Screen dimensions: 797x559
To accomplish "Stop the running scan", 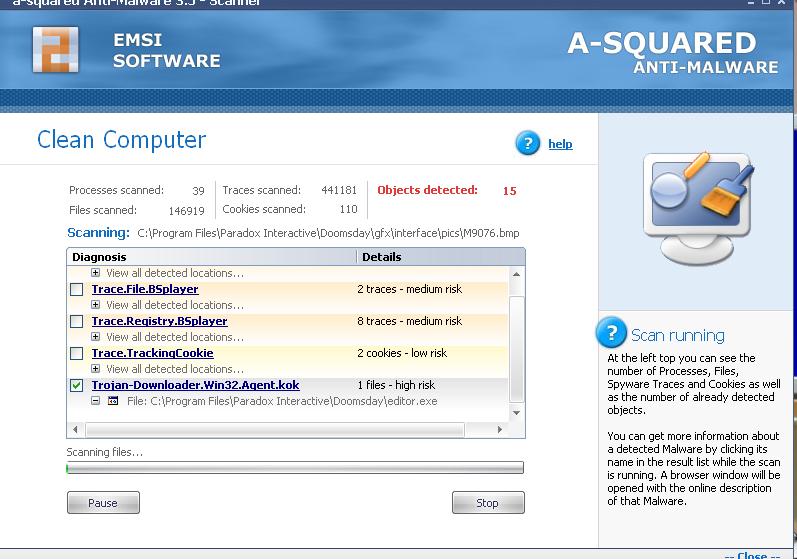I will click(488, 503).
